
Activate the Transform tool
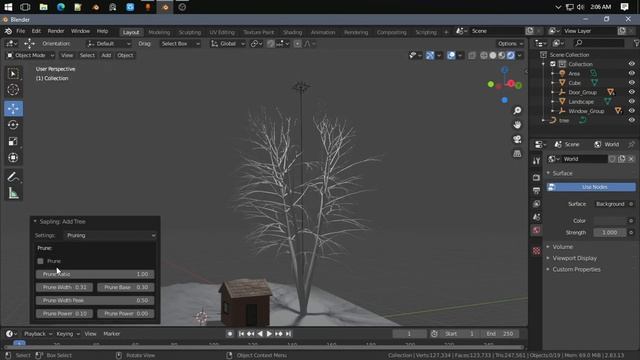click(13, 158)
